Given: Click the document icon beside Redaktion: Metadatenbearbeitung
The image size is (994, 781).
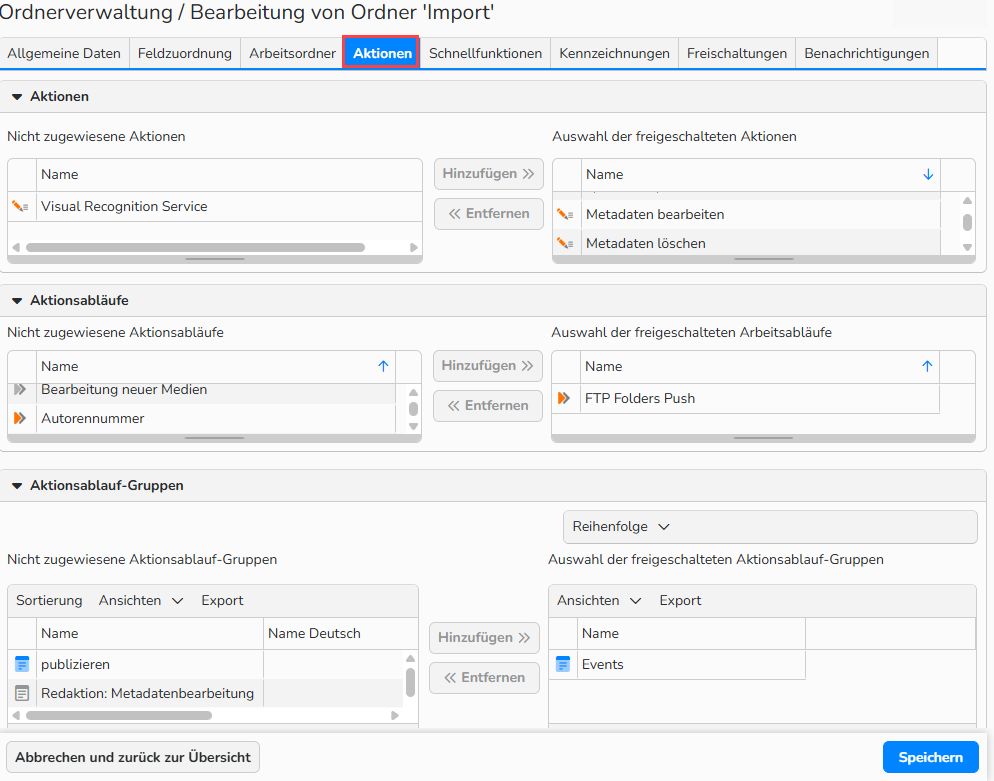Looking at the screenshot, I should click(x=22, y=694).
